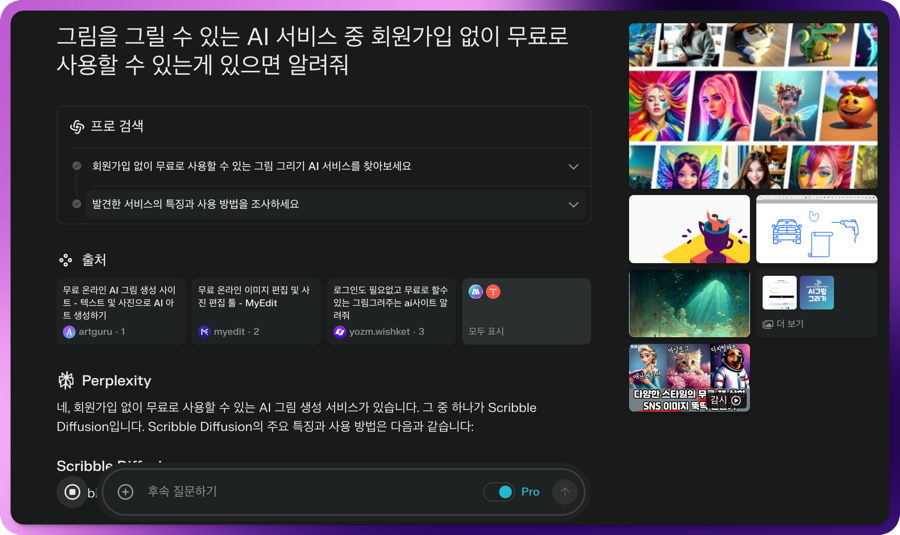Open the blue car sketch thumbnail
900x535 pixels.
(x=817, y=229)
